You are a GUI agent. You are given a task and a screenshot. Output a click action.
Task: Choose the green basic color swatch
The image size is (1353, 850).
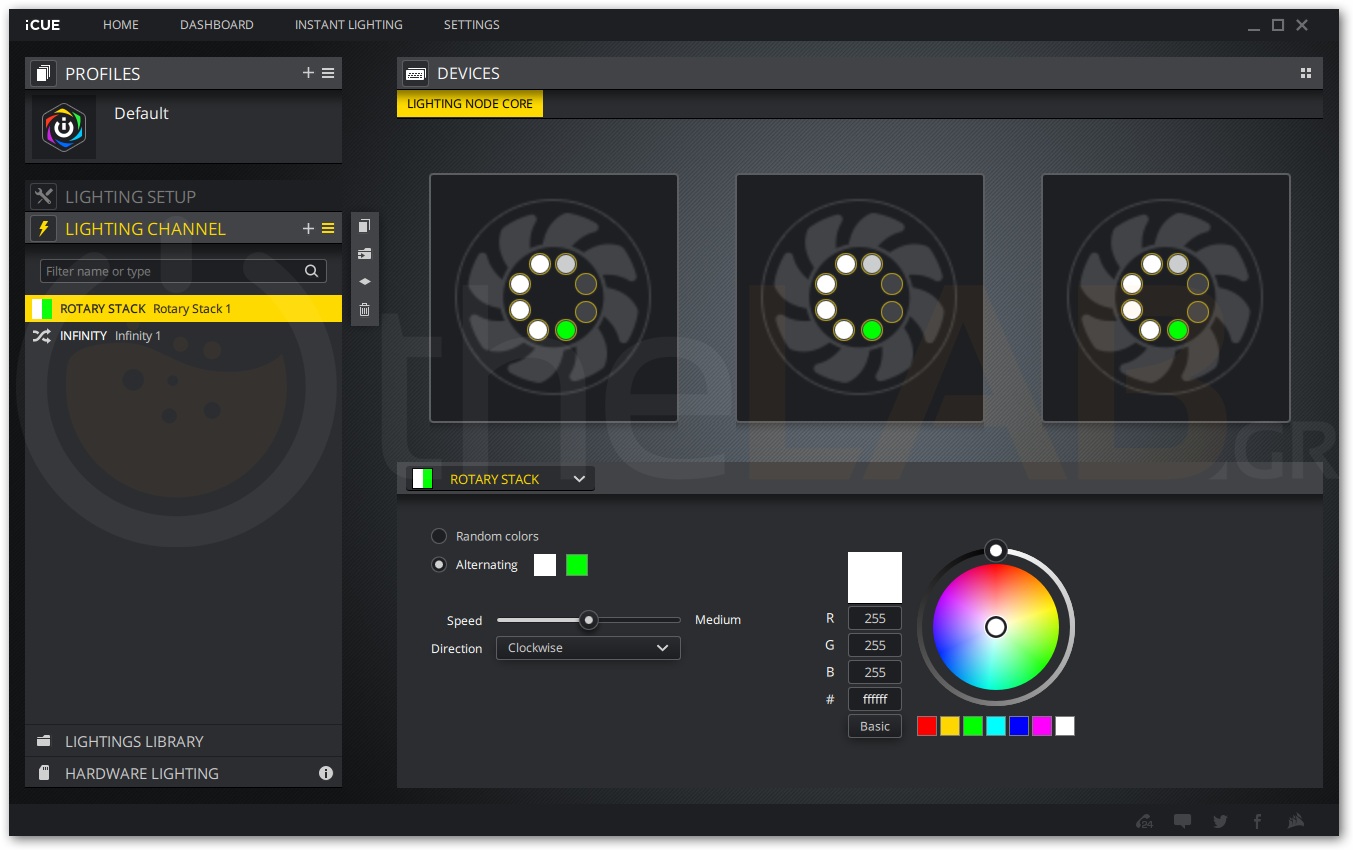pyautogui.click(x=973, y=726)
